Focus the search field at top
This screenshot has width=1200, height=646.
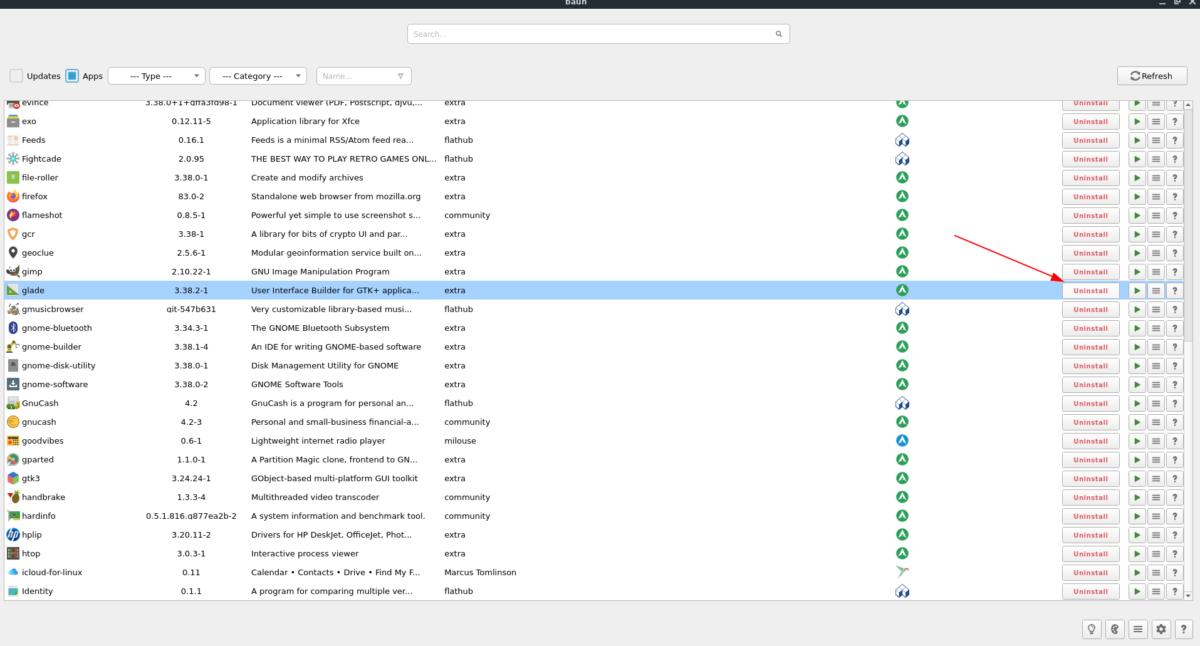(598, 34)
